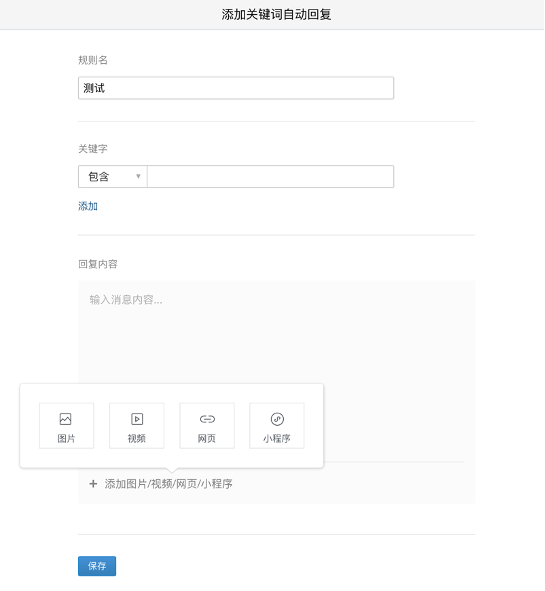Screen dimensions: 545x591
Task: Click the plus icon before 添加图片
Action: tap(93, 484)
